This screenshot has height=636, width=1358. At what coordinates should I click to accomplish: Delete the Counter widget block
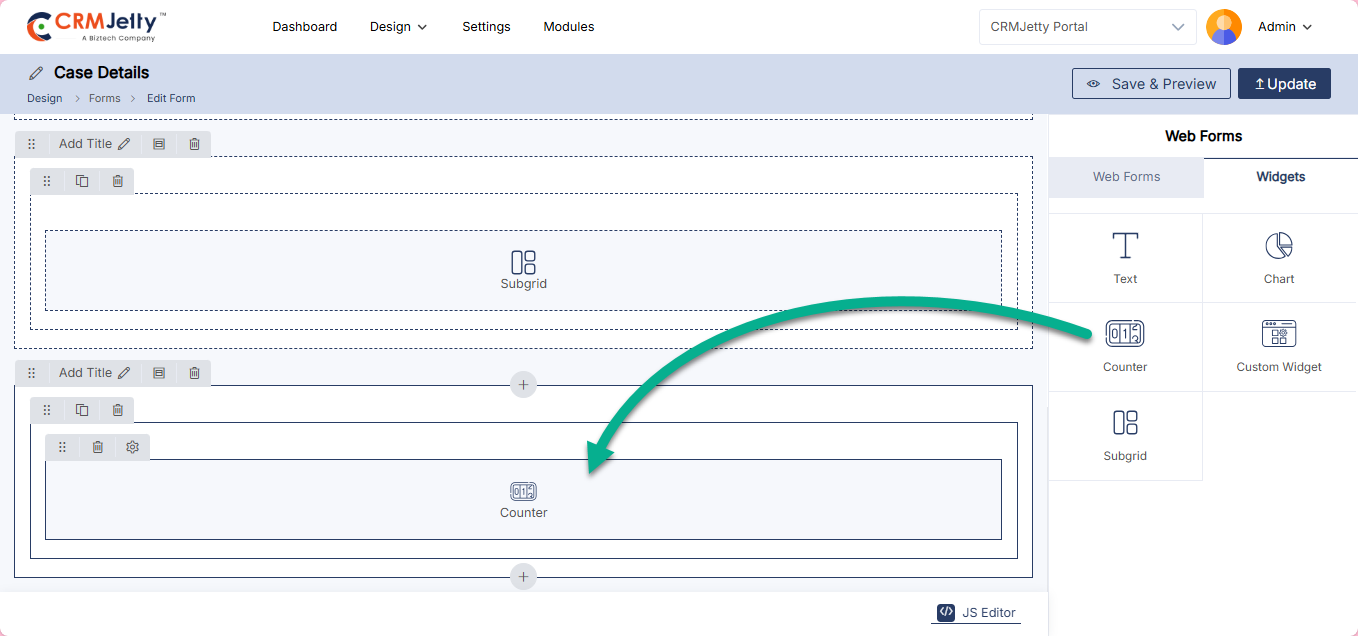point(97,447)
